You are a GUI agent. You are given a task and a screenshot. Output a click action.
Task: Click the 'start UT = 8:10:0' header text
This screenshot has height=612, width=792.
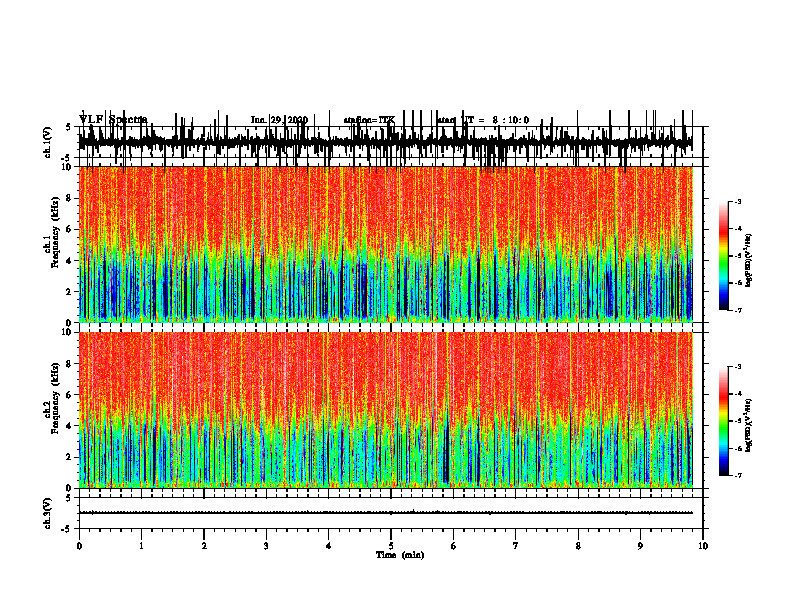483,120
